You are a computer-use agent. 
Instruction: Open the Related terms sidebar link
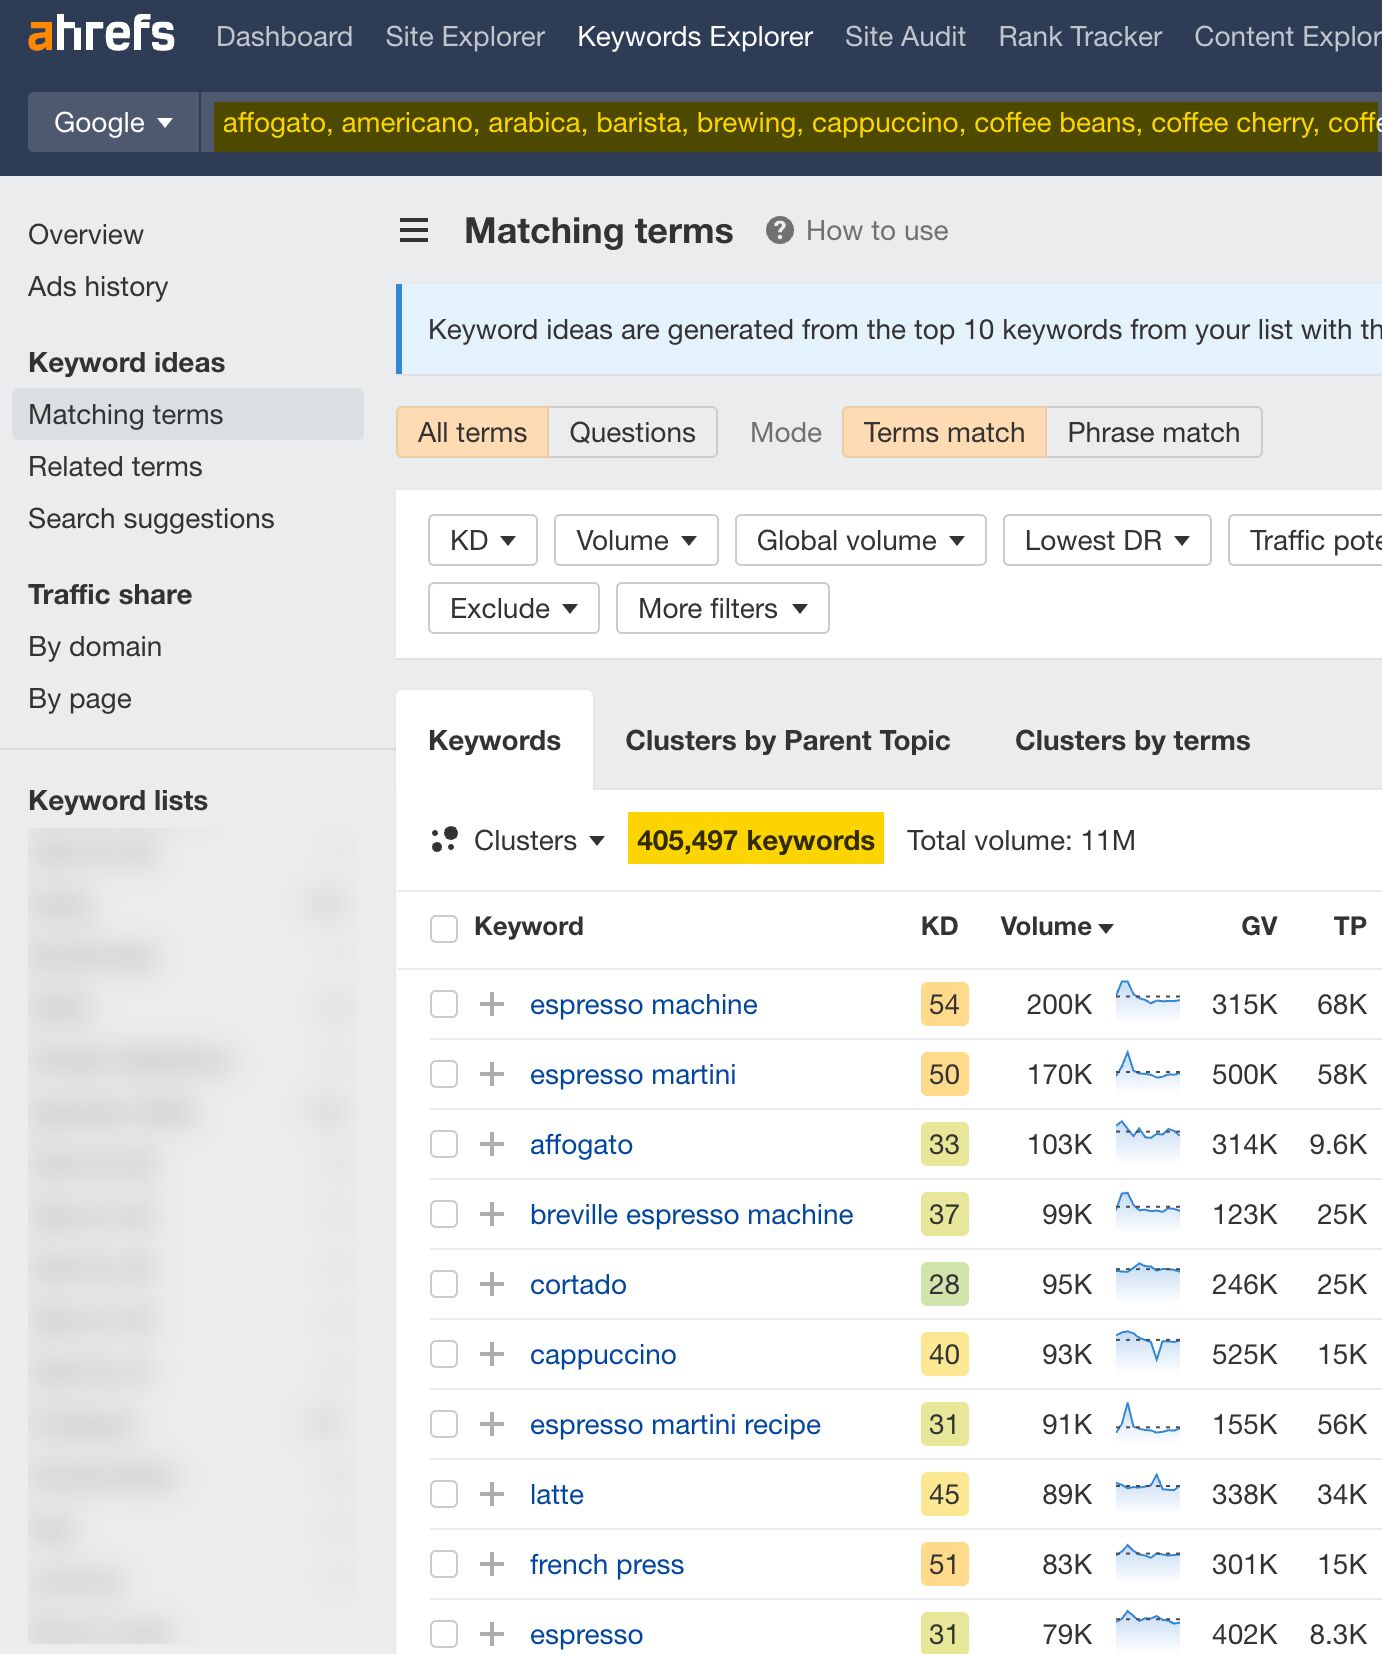click(x=115, y=466)
